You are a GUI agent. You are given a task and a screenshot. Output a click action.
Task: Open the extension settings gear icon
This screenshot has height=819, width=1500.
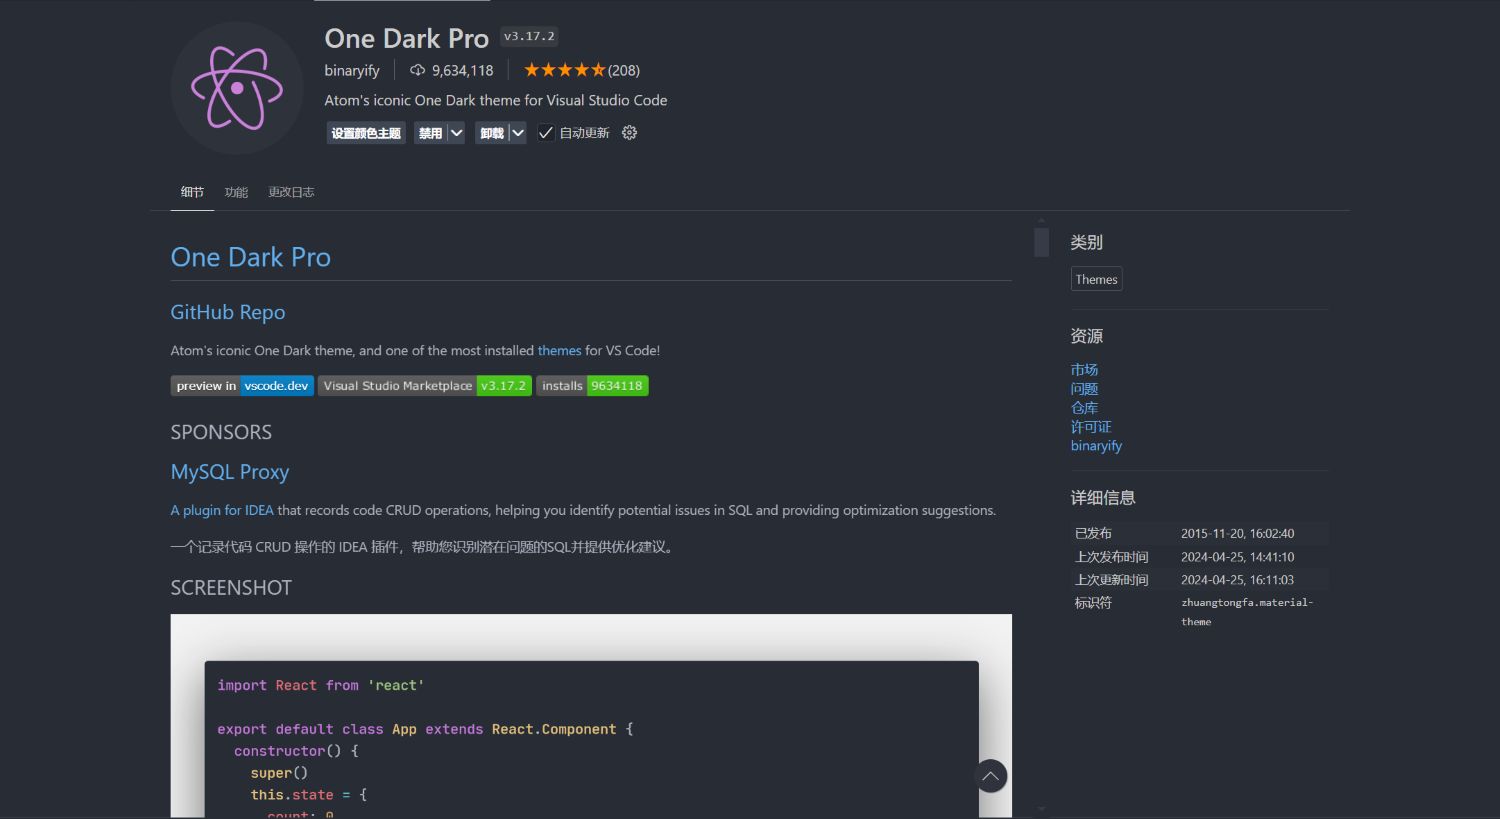point(629,133)
